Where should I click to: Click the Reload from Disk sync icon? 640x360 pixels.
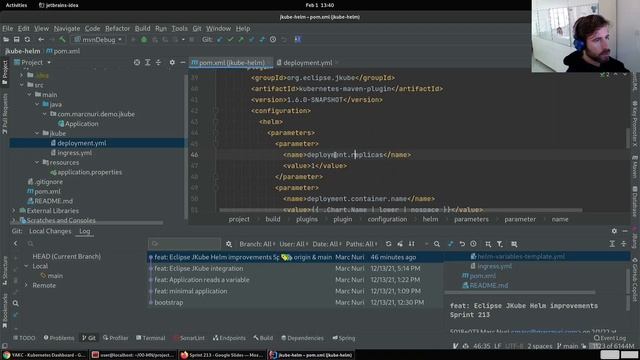(x=27, y=40)
